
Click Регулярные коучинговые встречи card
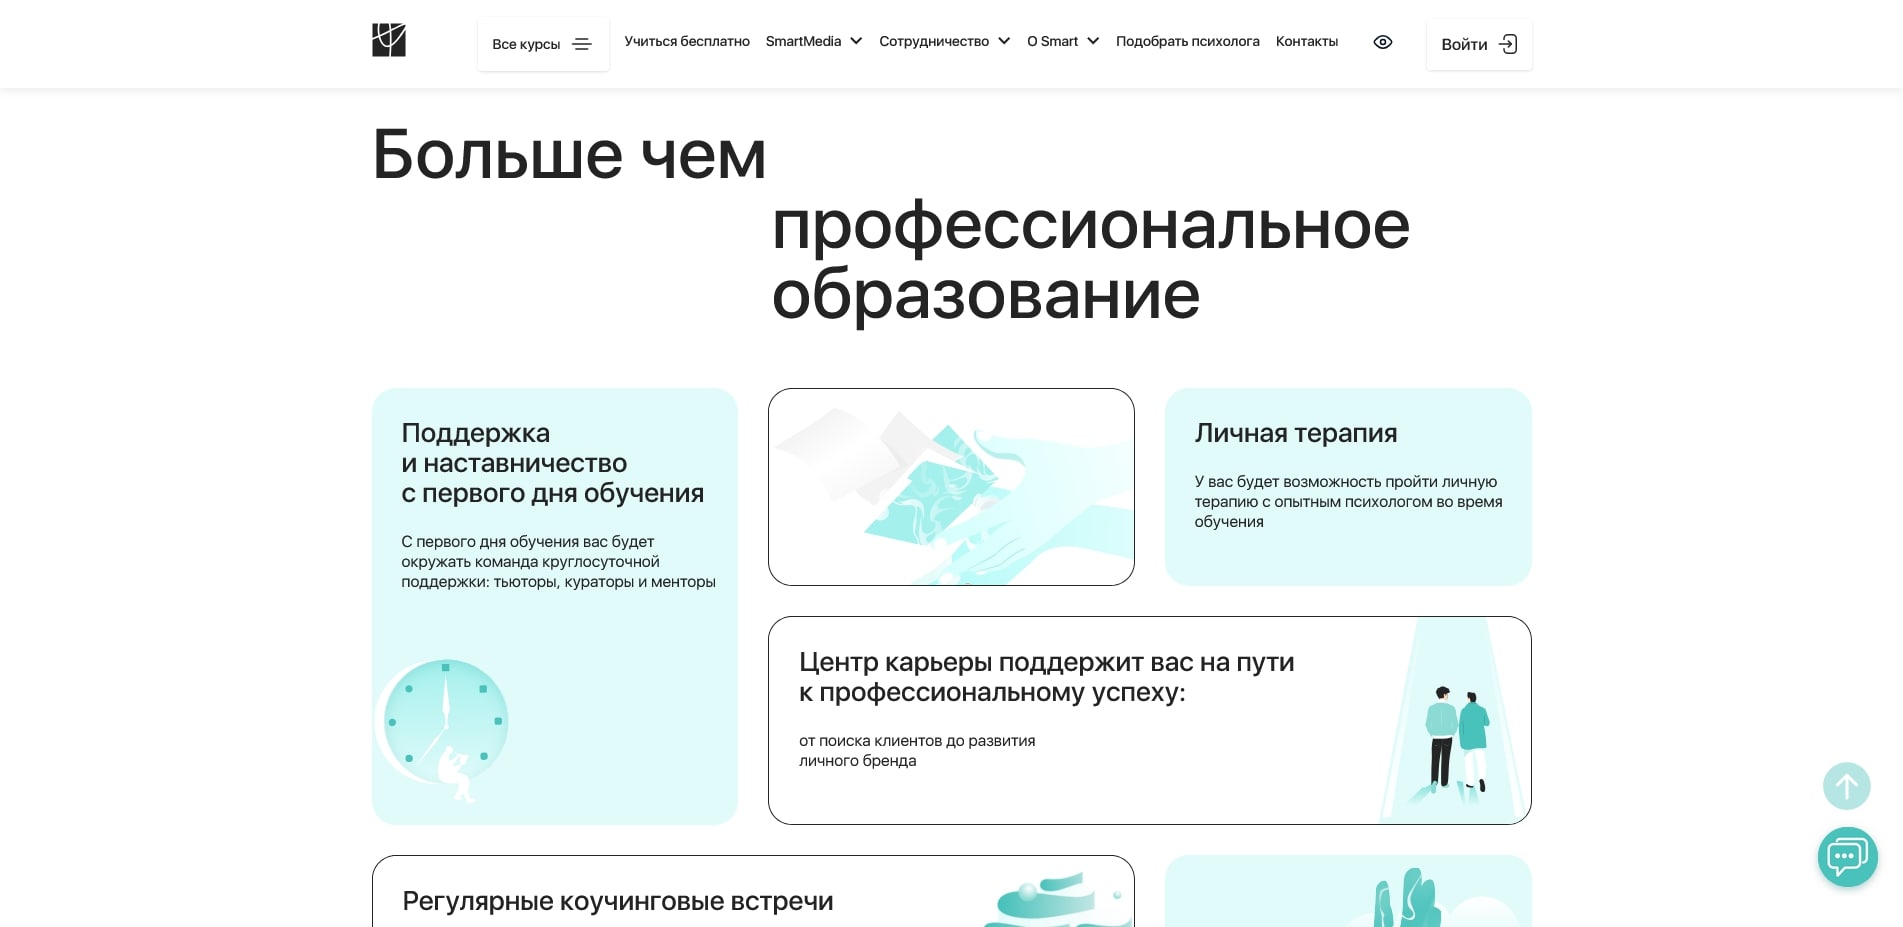(x=617, y=901)
